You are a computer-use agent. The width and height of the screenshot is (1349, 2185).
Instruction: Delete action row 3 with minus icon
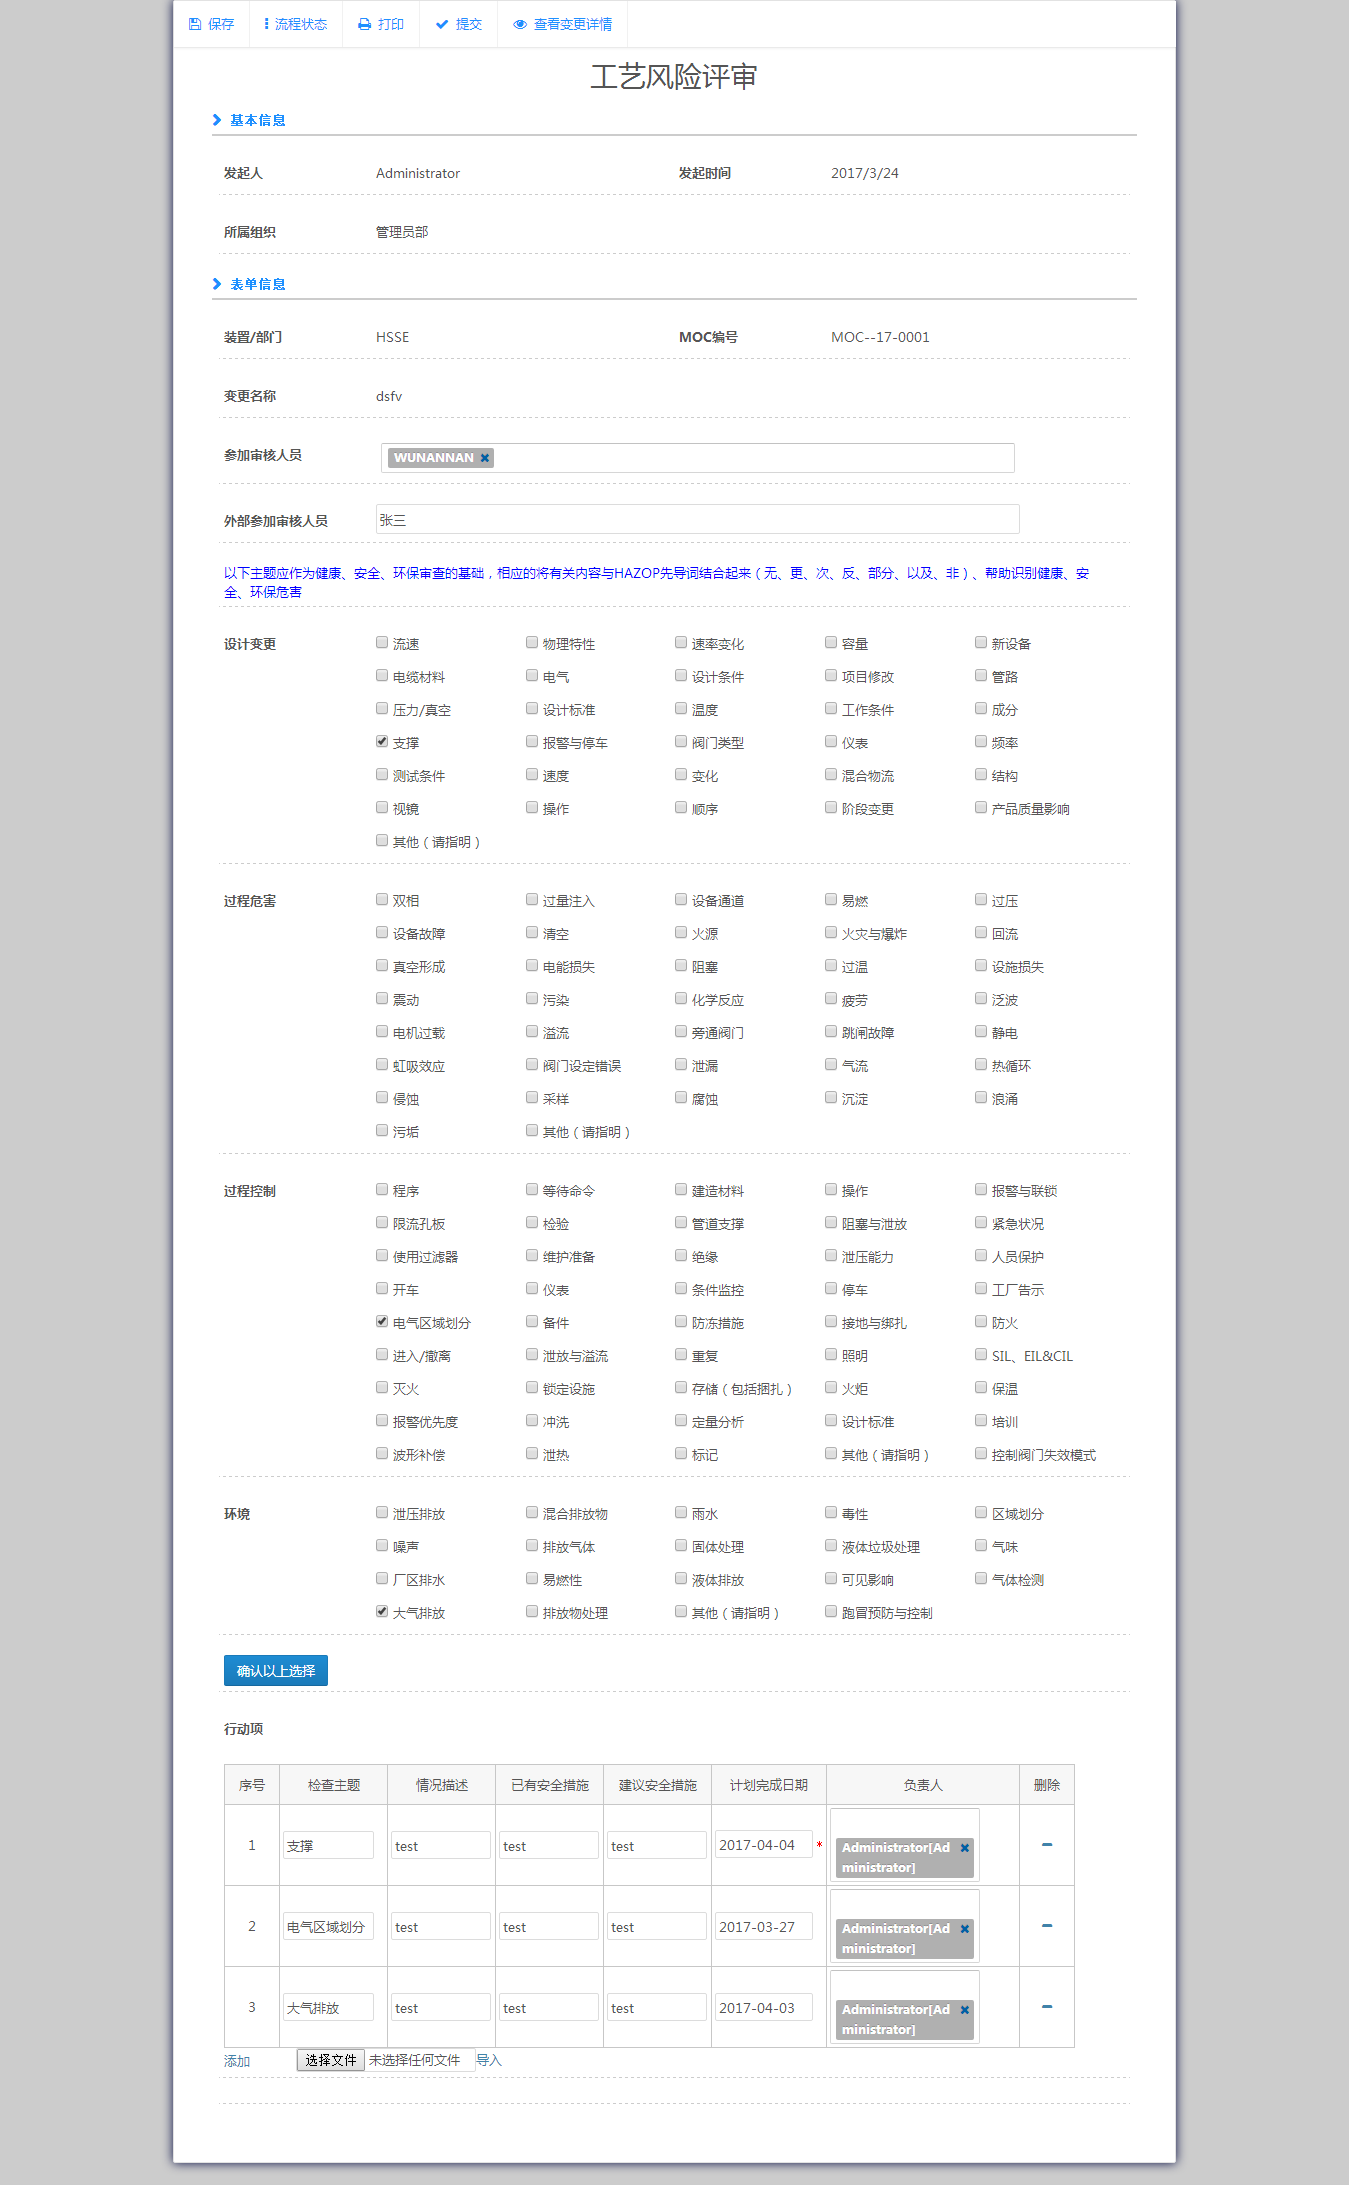tap(1047, 2007)
